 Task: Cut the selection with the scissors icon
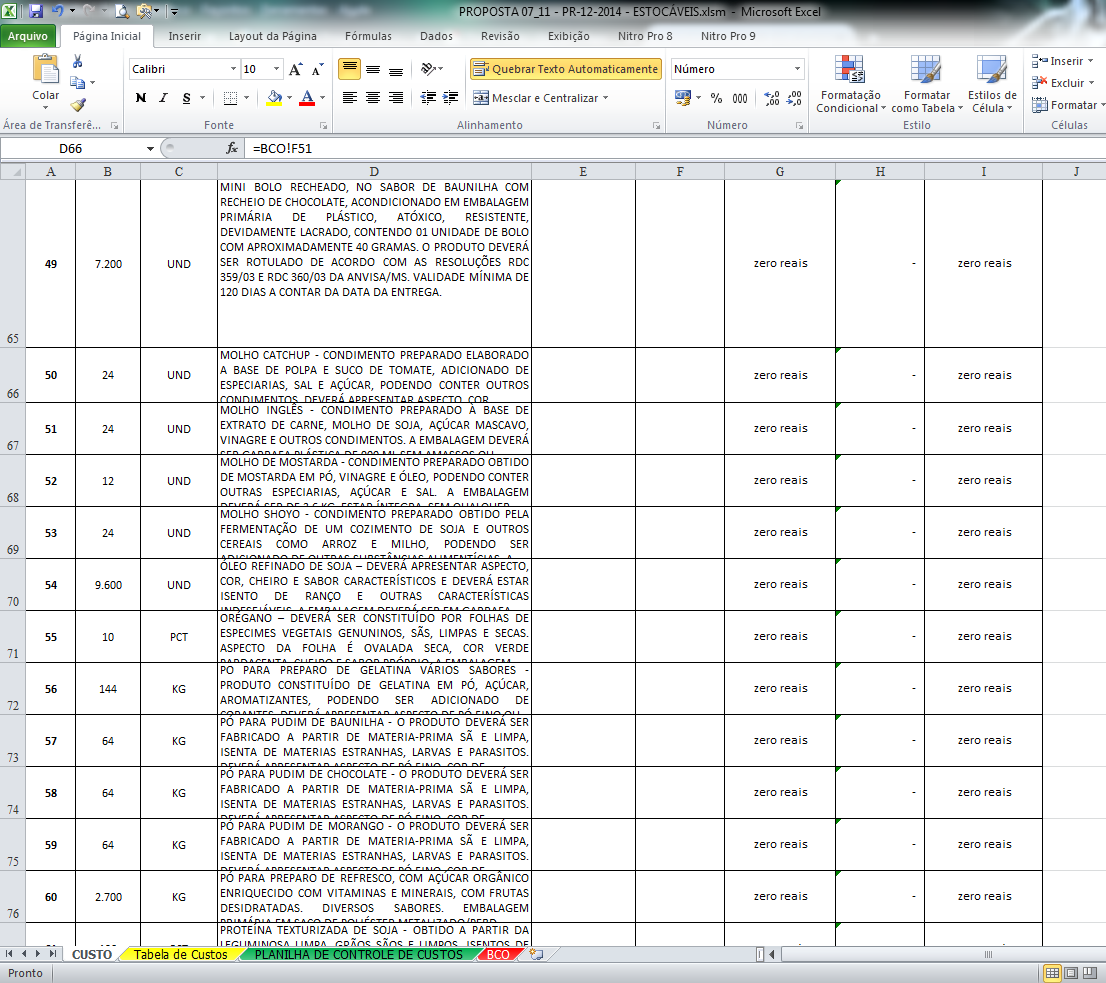pos(78,62)
